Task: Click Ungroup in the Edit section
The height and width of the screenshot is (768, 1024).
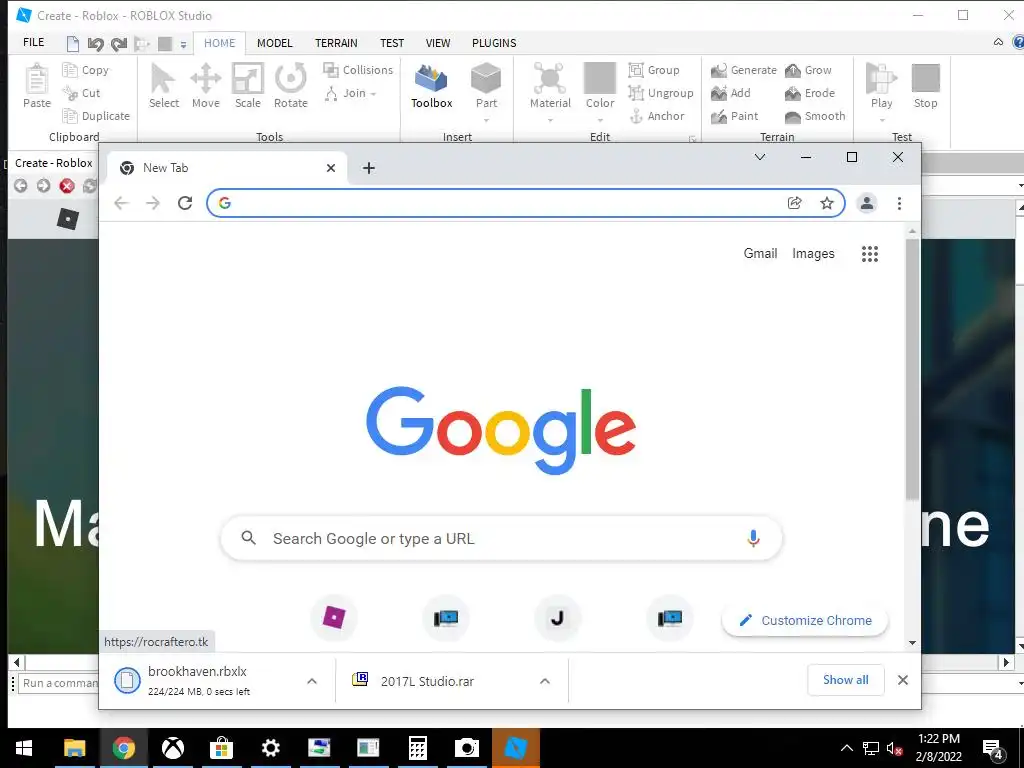Action: pos(661,93)
